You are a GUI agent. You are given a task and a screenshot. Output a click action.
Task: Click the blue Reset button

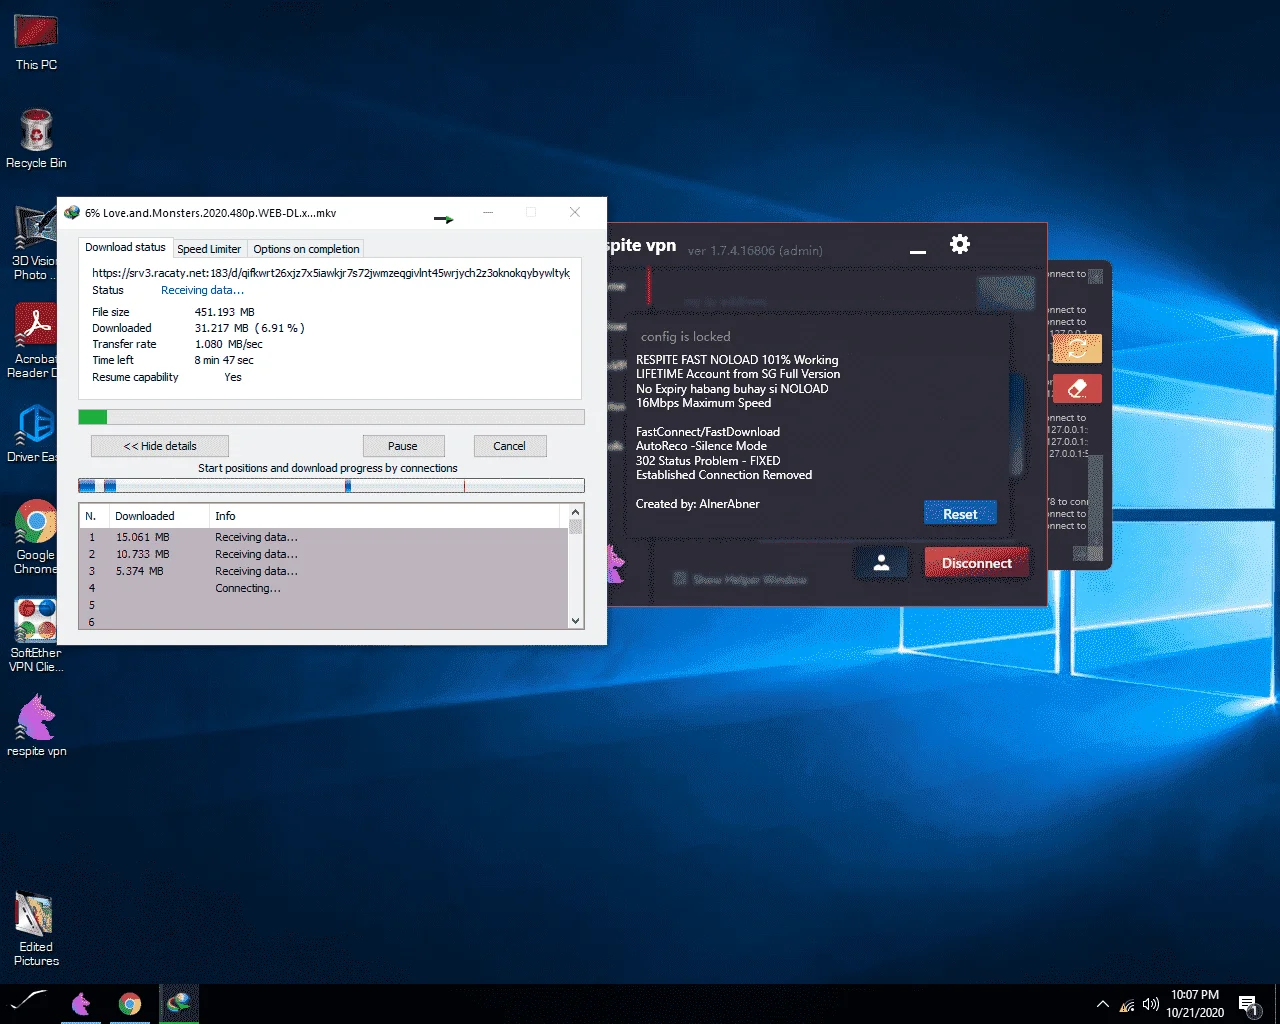[960, 514]
